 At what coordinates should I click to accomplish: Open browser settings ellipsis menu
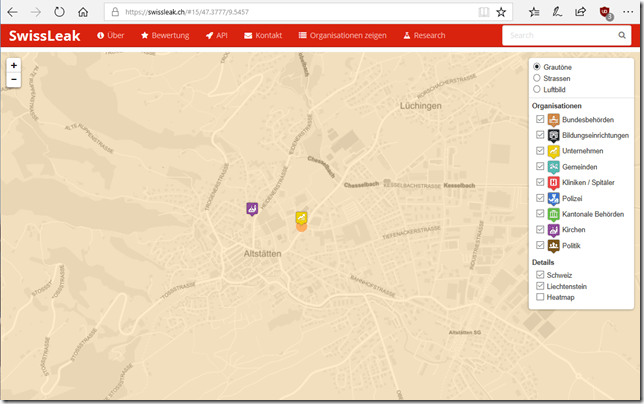pos(630,12)
